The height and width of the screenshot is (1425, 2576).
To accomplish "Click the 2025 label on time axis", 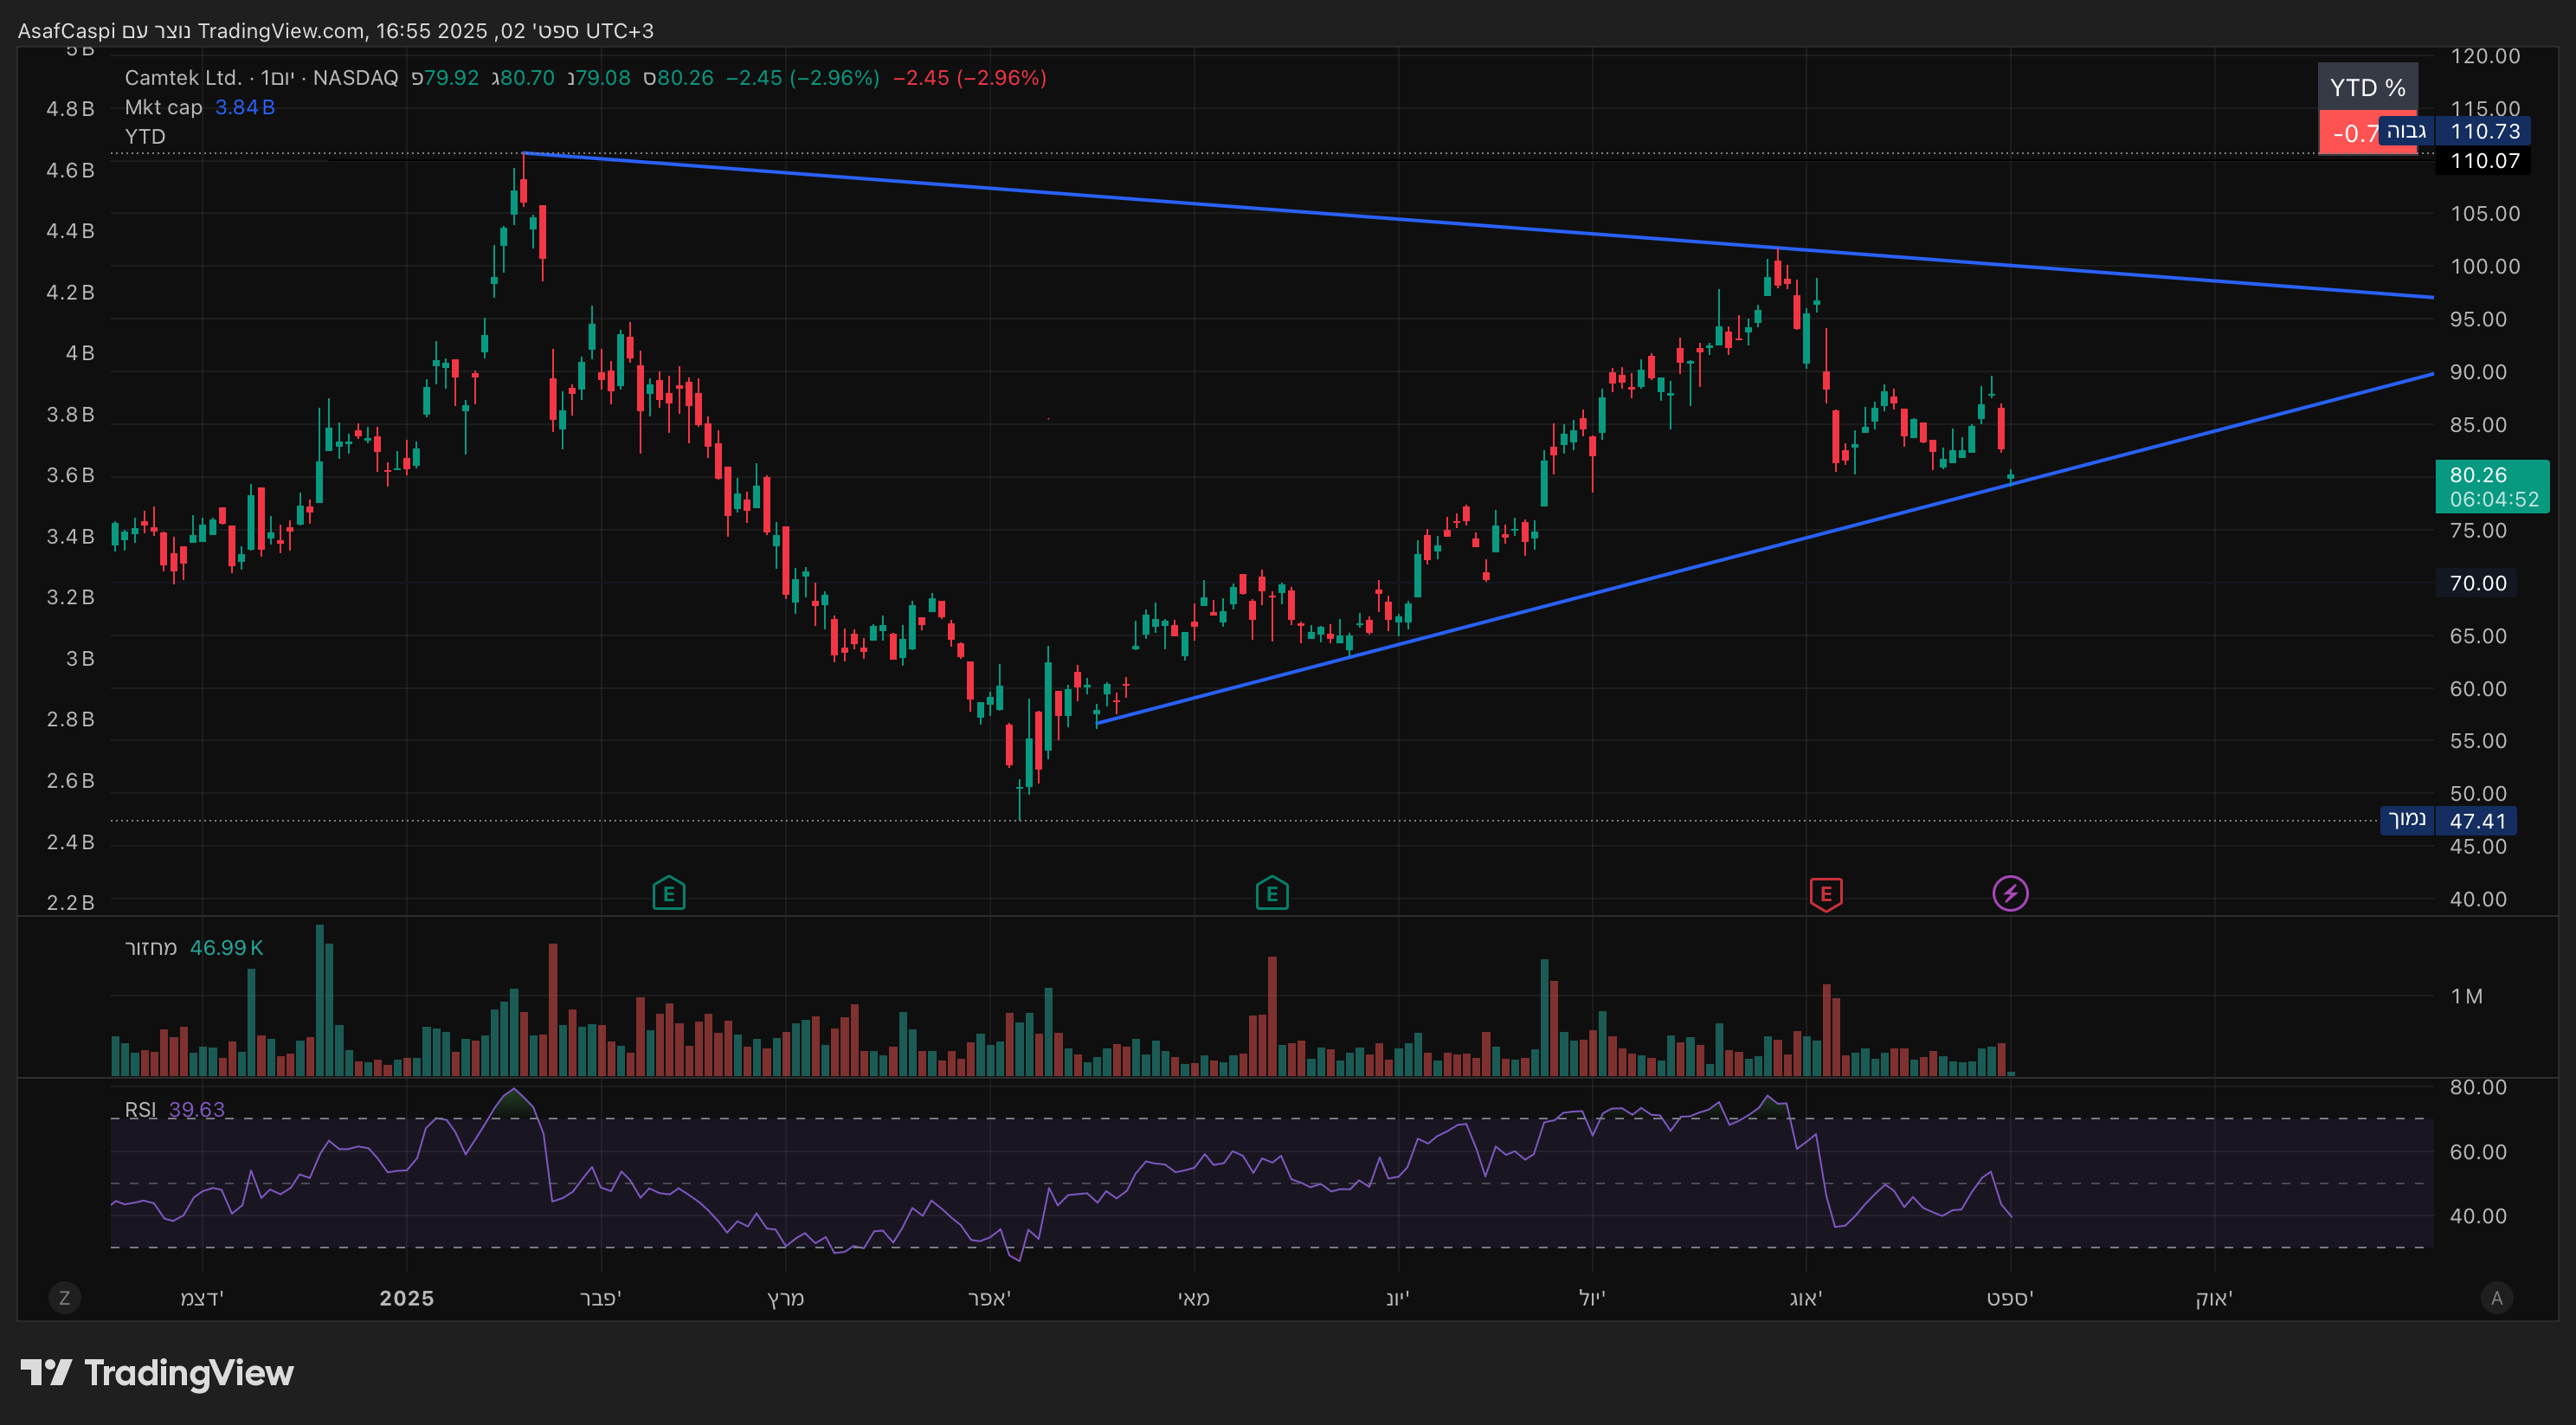I will click(x=406, y=1298).
